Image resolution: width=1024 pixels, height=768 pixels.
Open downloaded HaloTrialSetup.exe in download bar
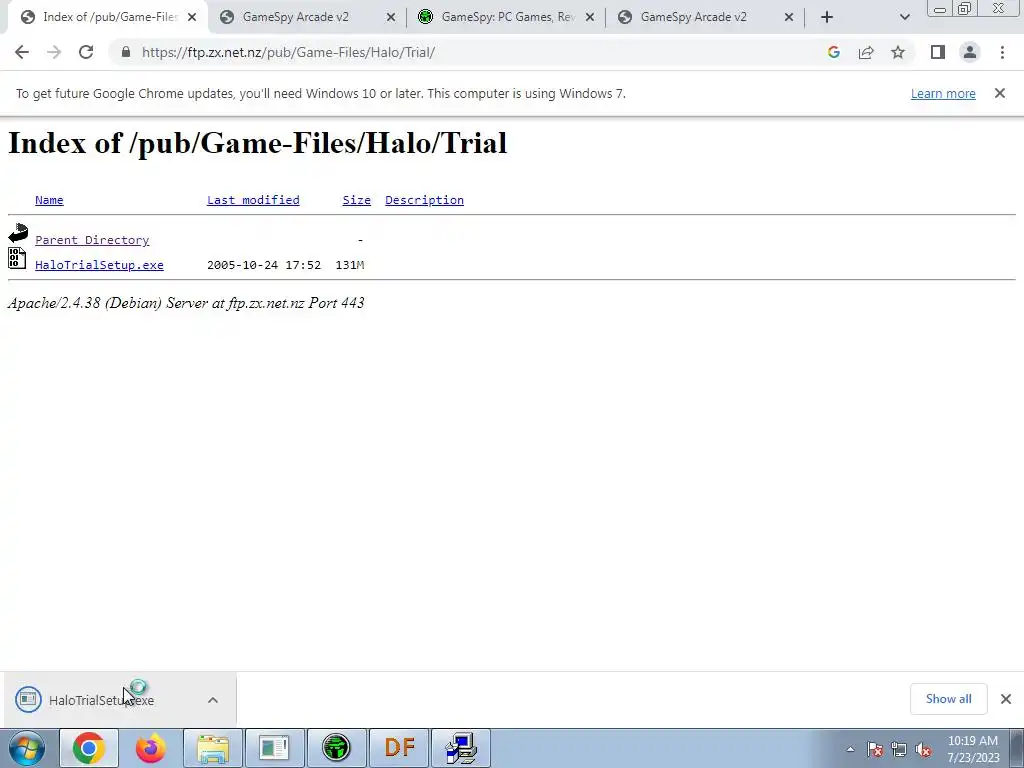pyautogui.click(x=101, y=700)
